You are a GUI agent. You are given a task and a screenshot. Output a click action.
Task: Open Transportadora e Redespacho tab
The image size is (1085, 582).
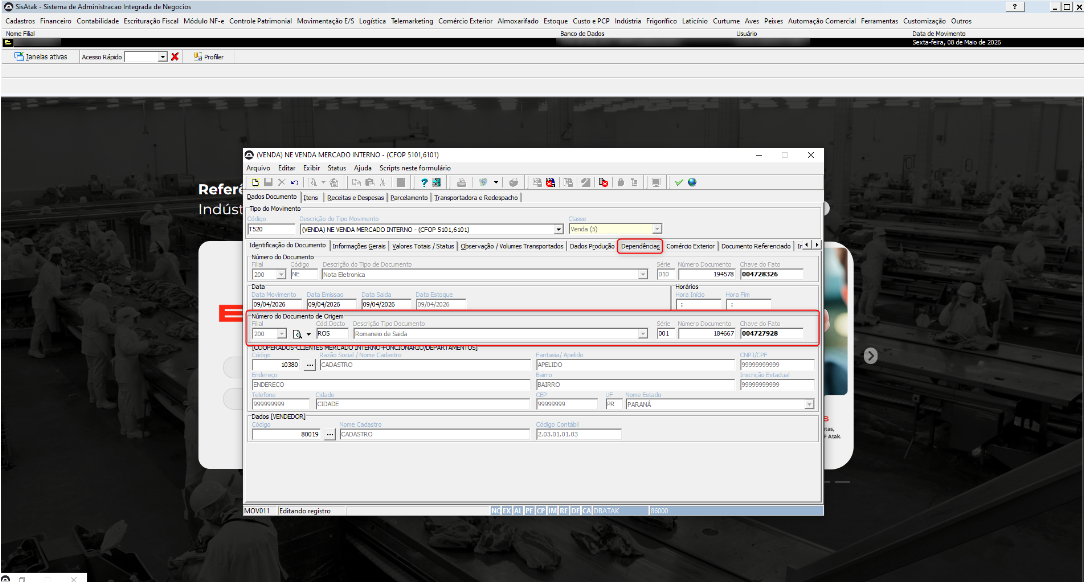pyautogui.click(x=476, y=197)
